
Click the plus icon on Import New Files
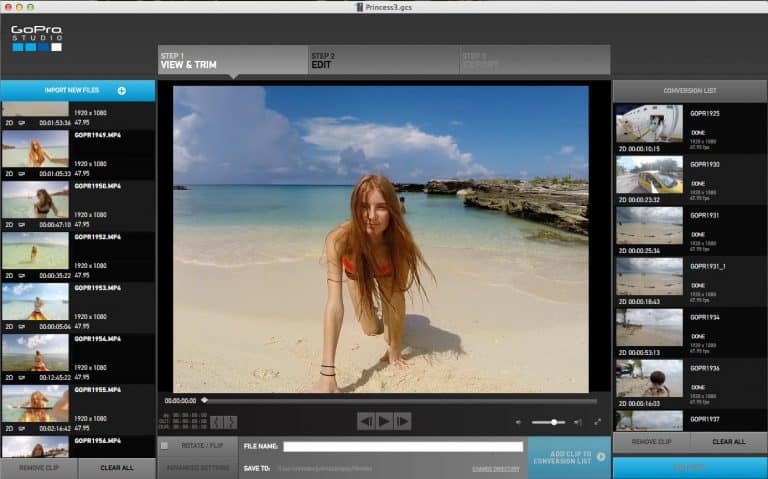(122, 91)
